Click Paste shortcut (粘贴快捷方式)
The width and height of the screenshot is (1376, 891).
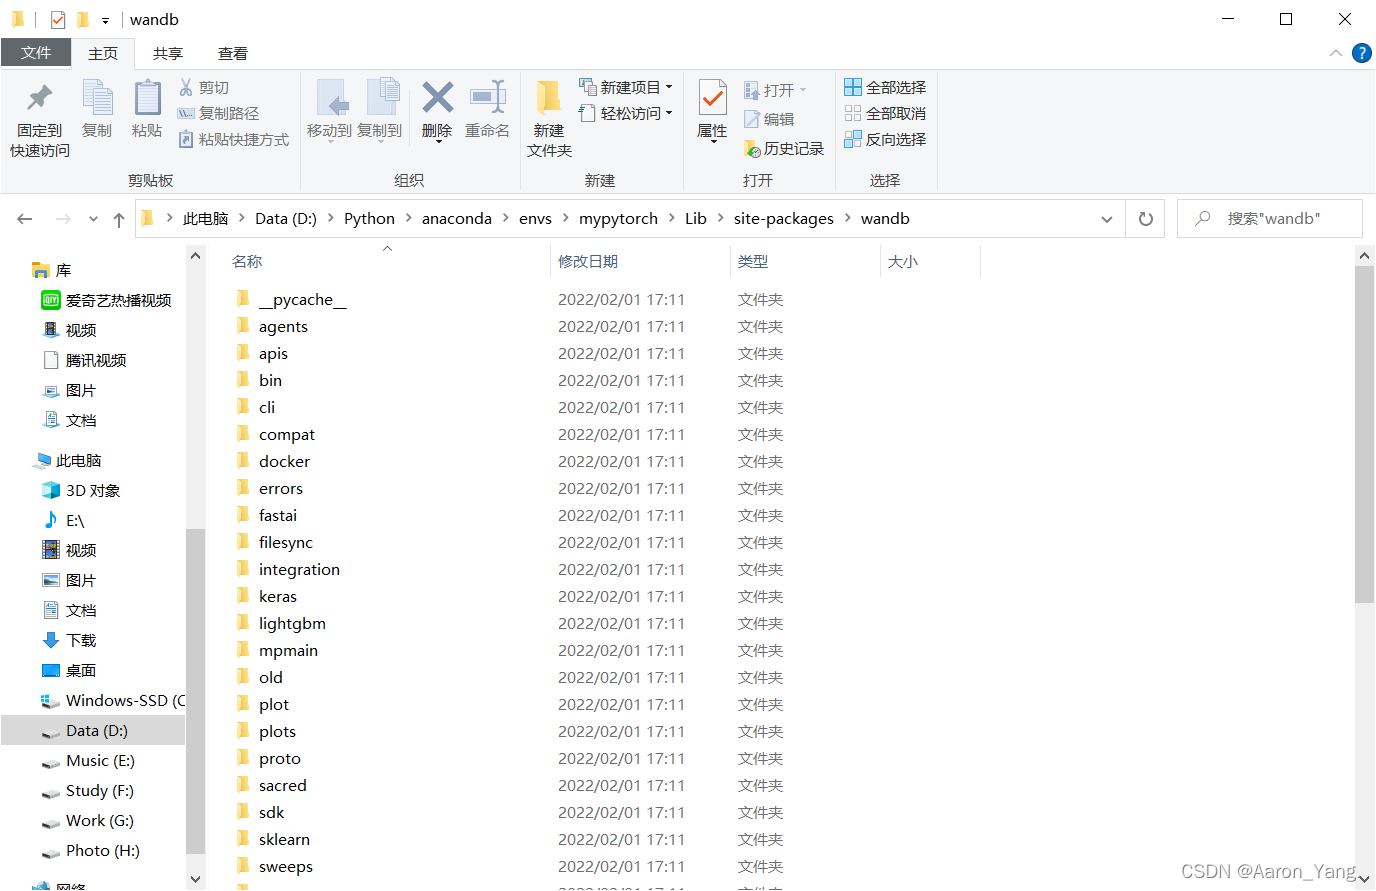click(x=233, y=140)
